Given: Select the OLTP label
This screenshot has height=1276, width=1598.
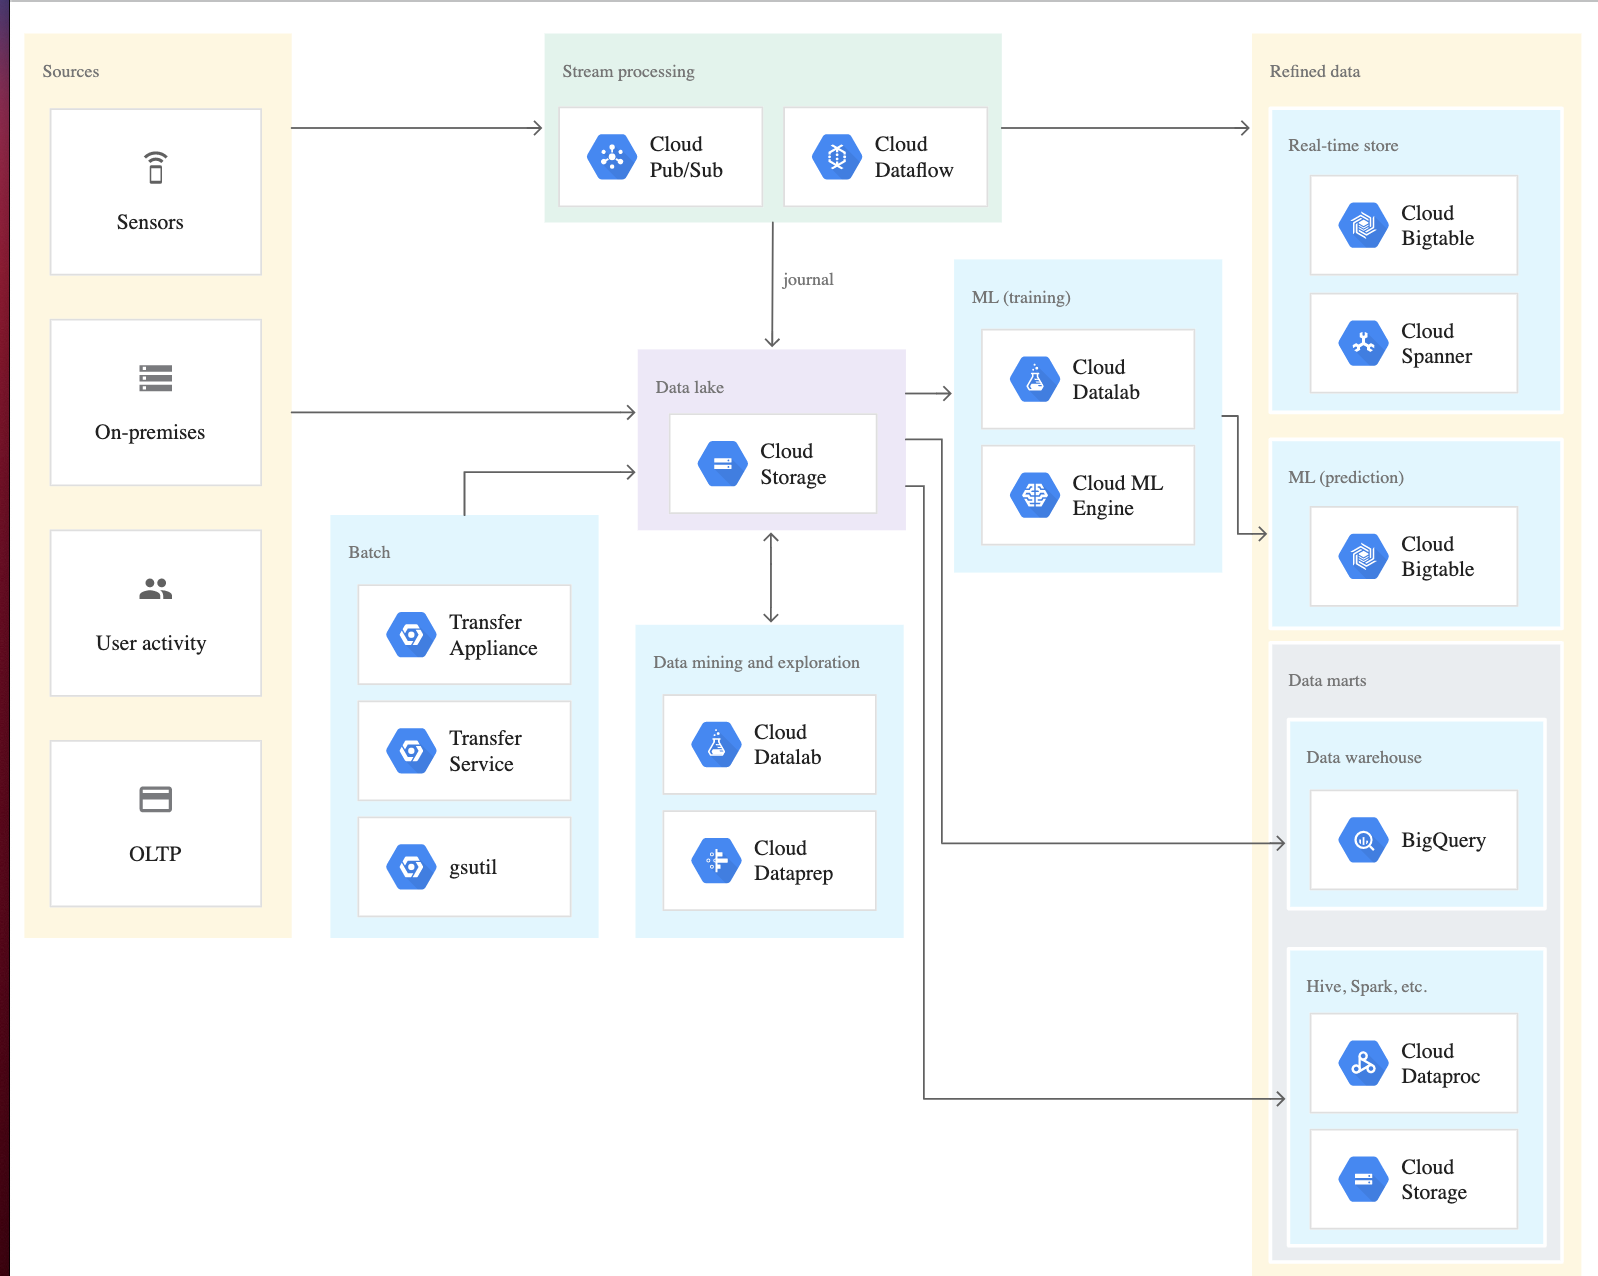Looking at the screenshot, I should coord(155,854).
